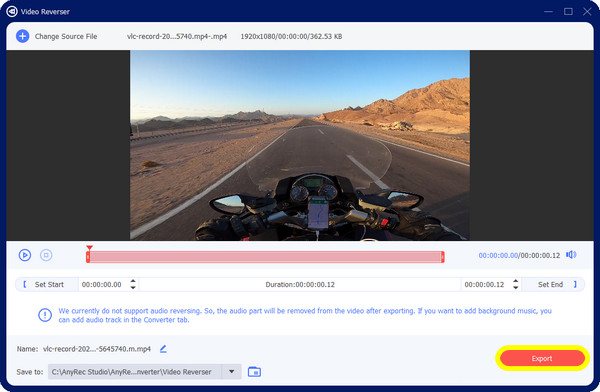The height and width of the screenshot is (392, 600).
Task: Click the blue plus Change Source File icon
Action: pyautogui.click(x=22, y=36)
